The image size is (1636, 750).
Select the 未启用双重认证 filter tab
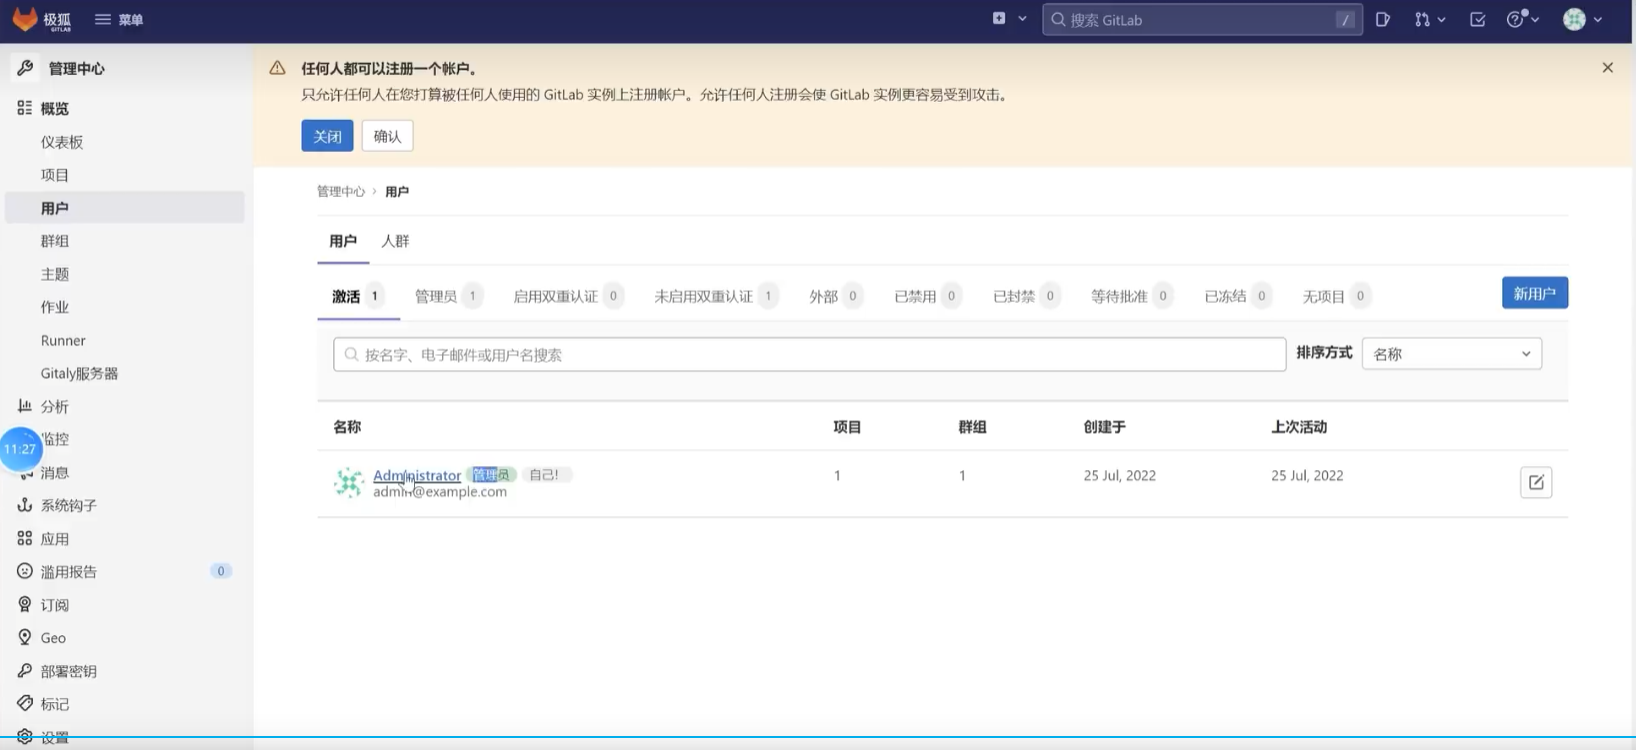pyautogui.click(x=716, y=296)
